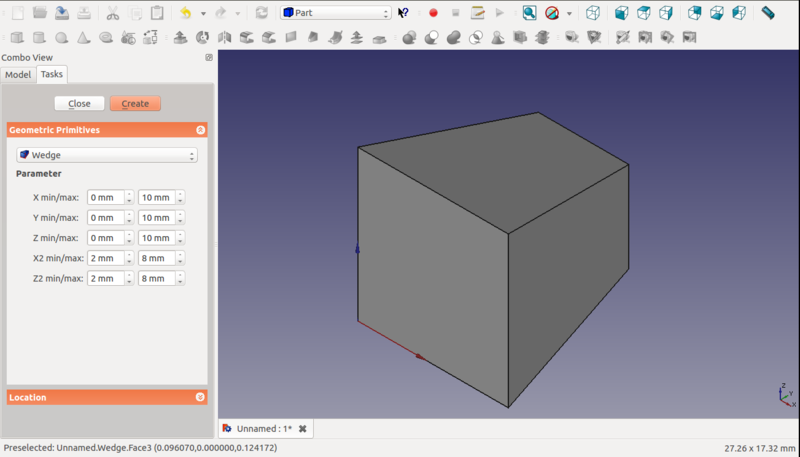This screenshot has height=457, width=800.
Task: Click the red macro record button
Action: [x=433, y=13]
